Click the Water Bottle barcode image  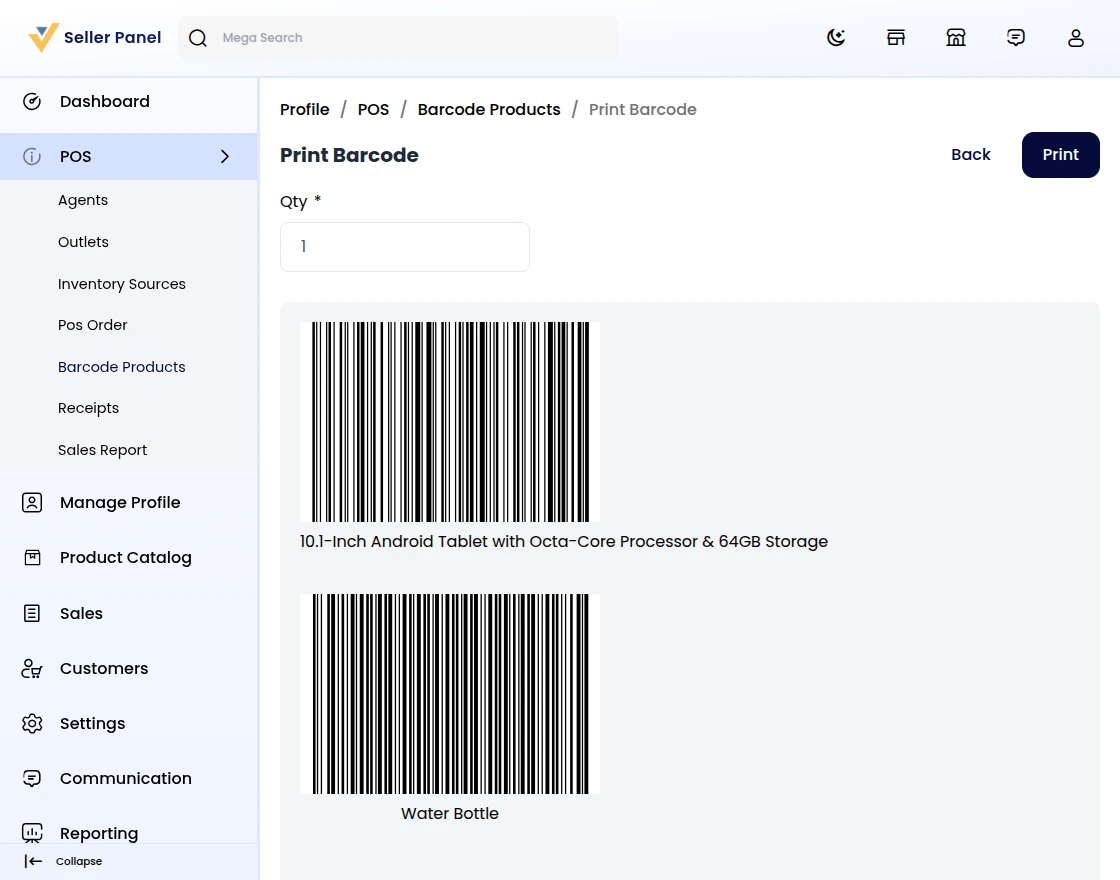(450, 694)
